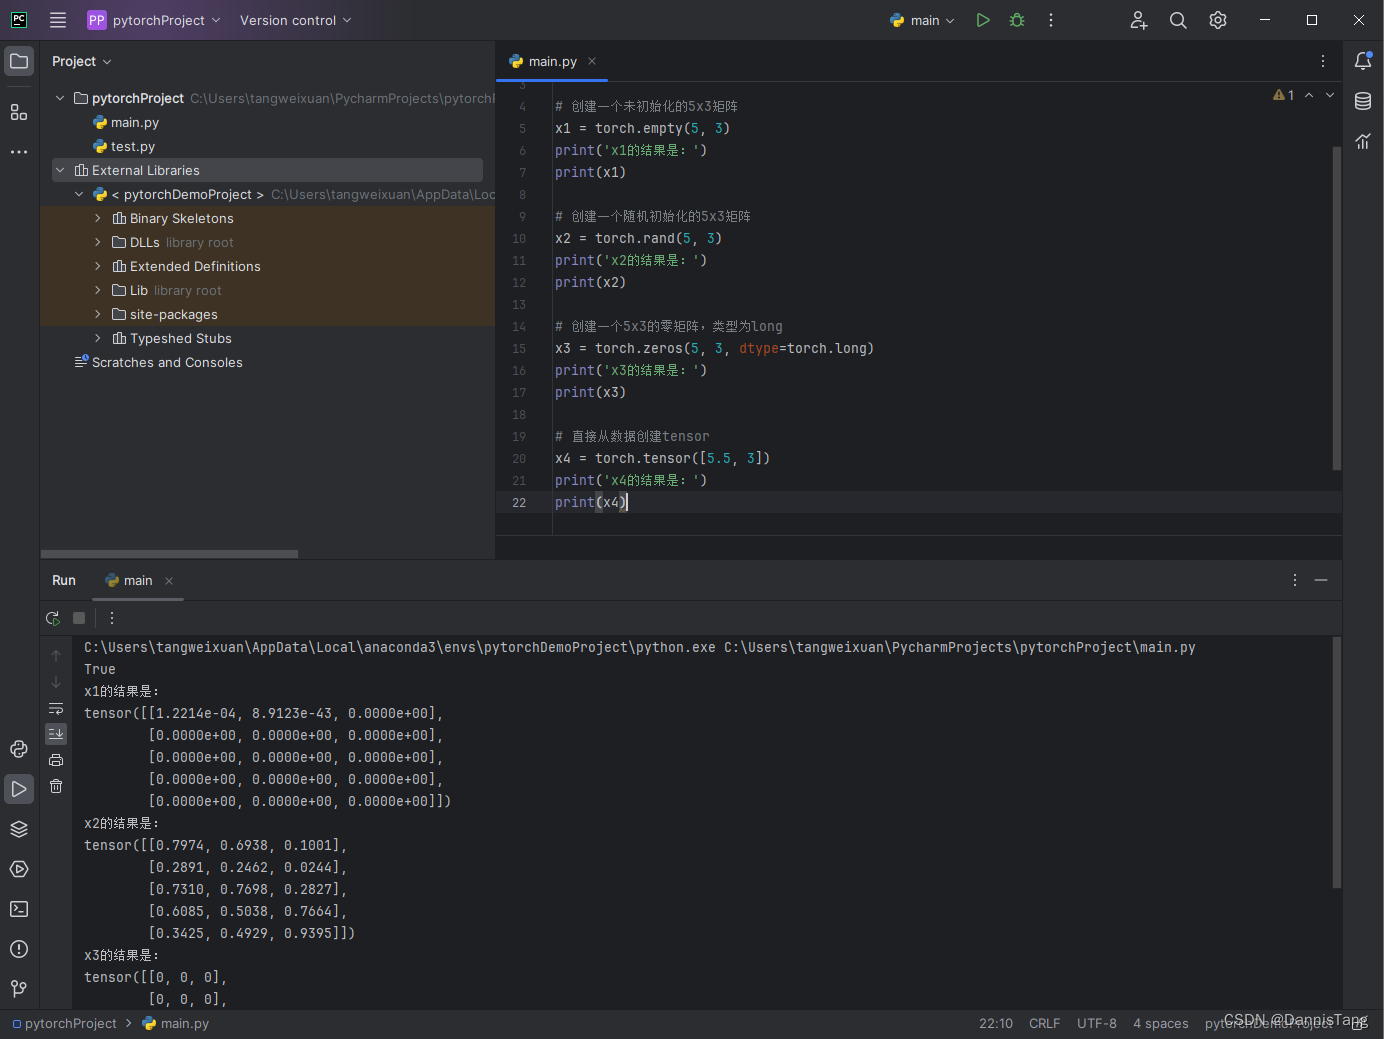
Task: Expand Typeshed Stubs folder
Action: pos(98,338)
